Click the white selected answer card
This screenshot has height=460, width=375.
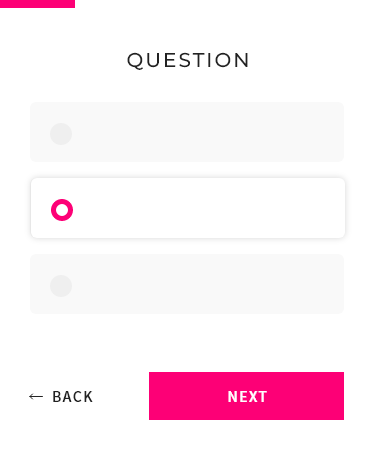(x=188, y=208)
